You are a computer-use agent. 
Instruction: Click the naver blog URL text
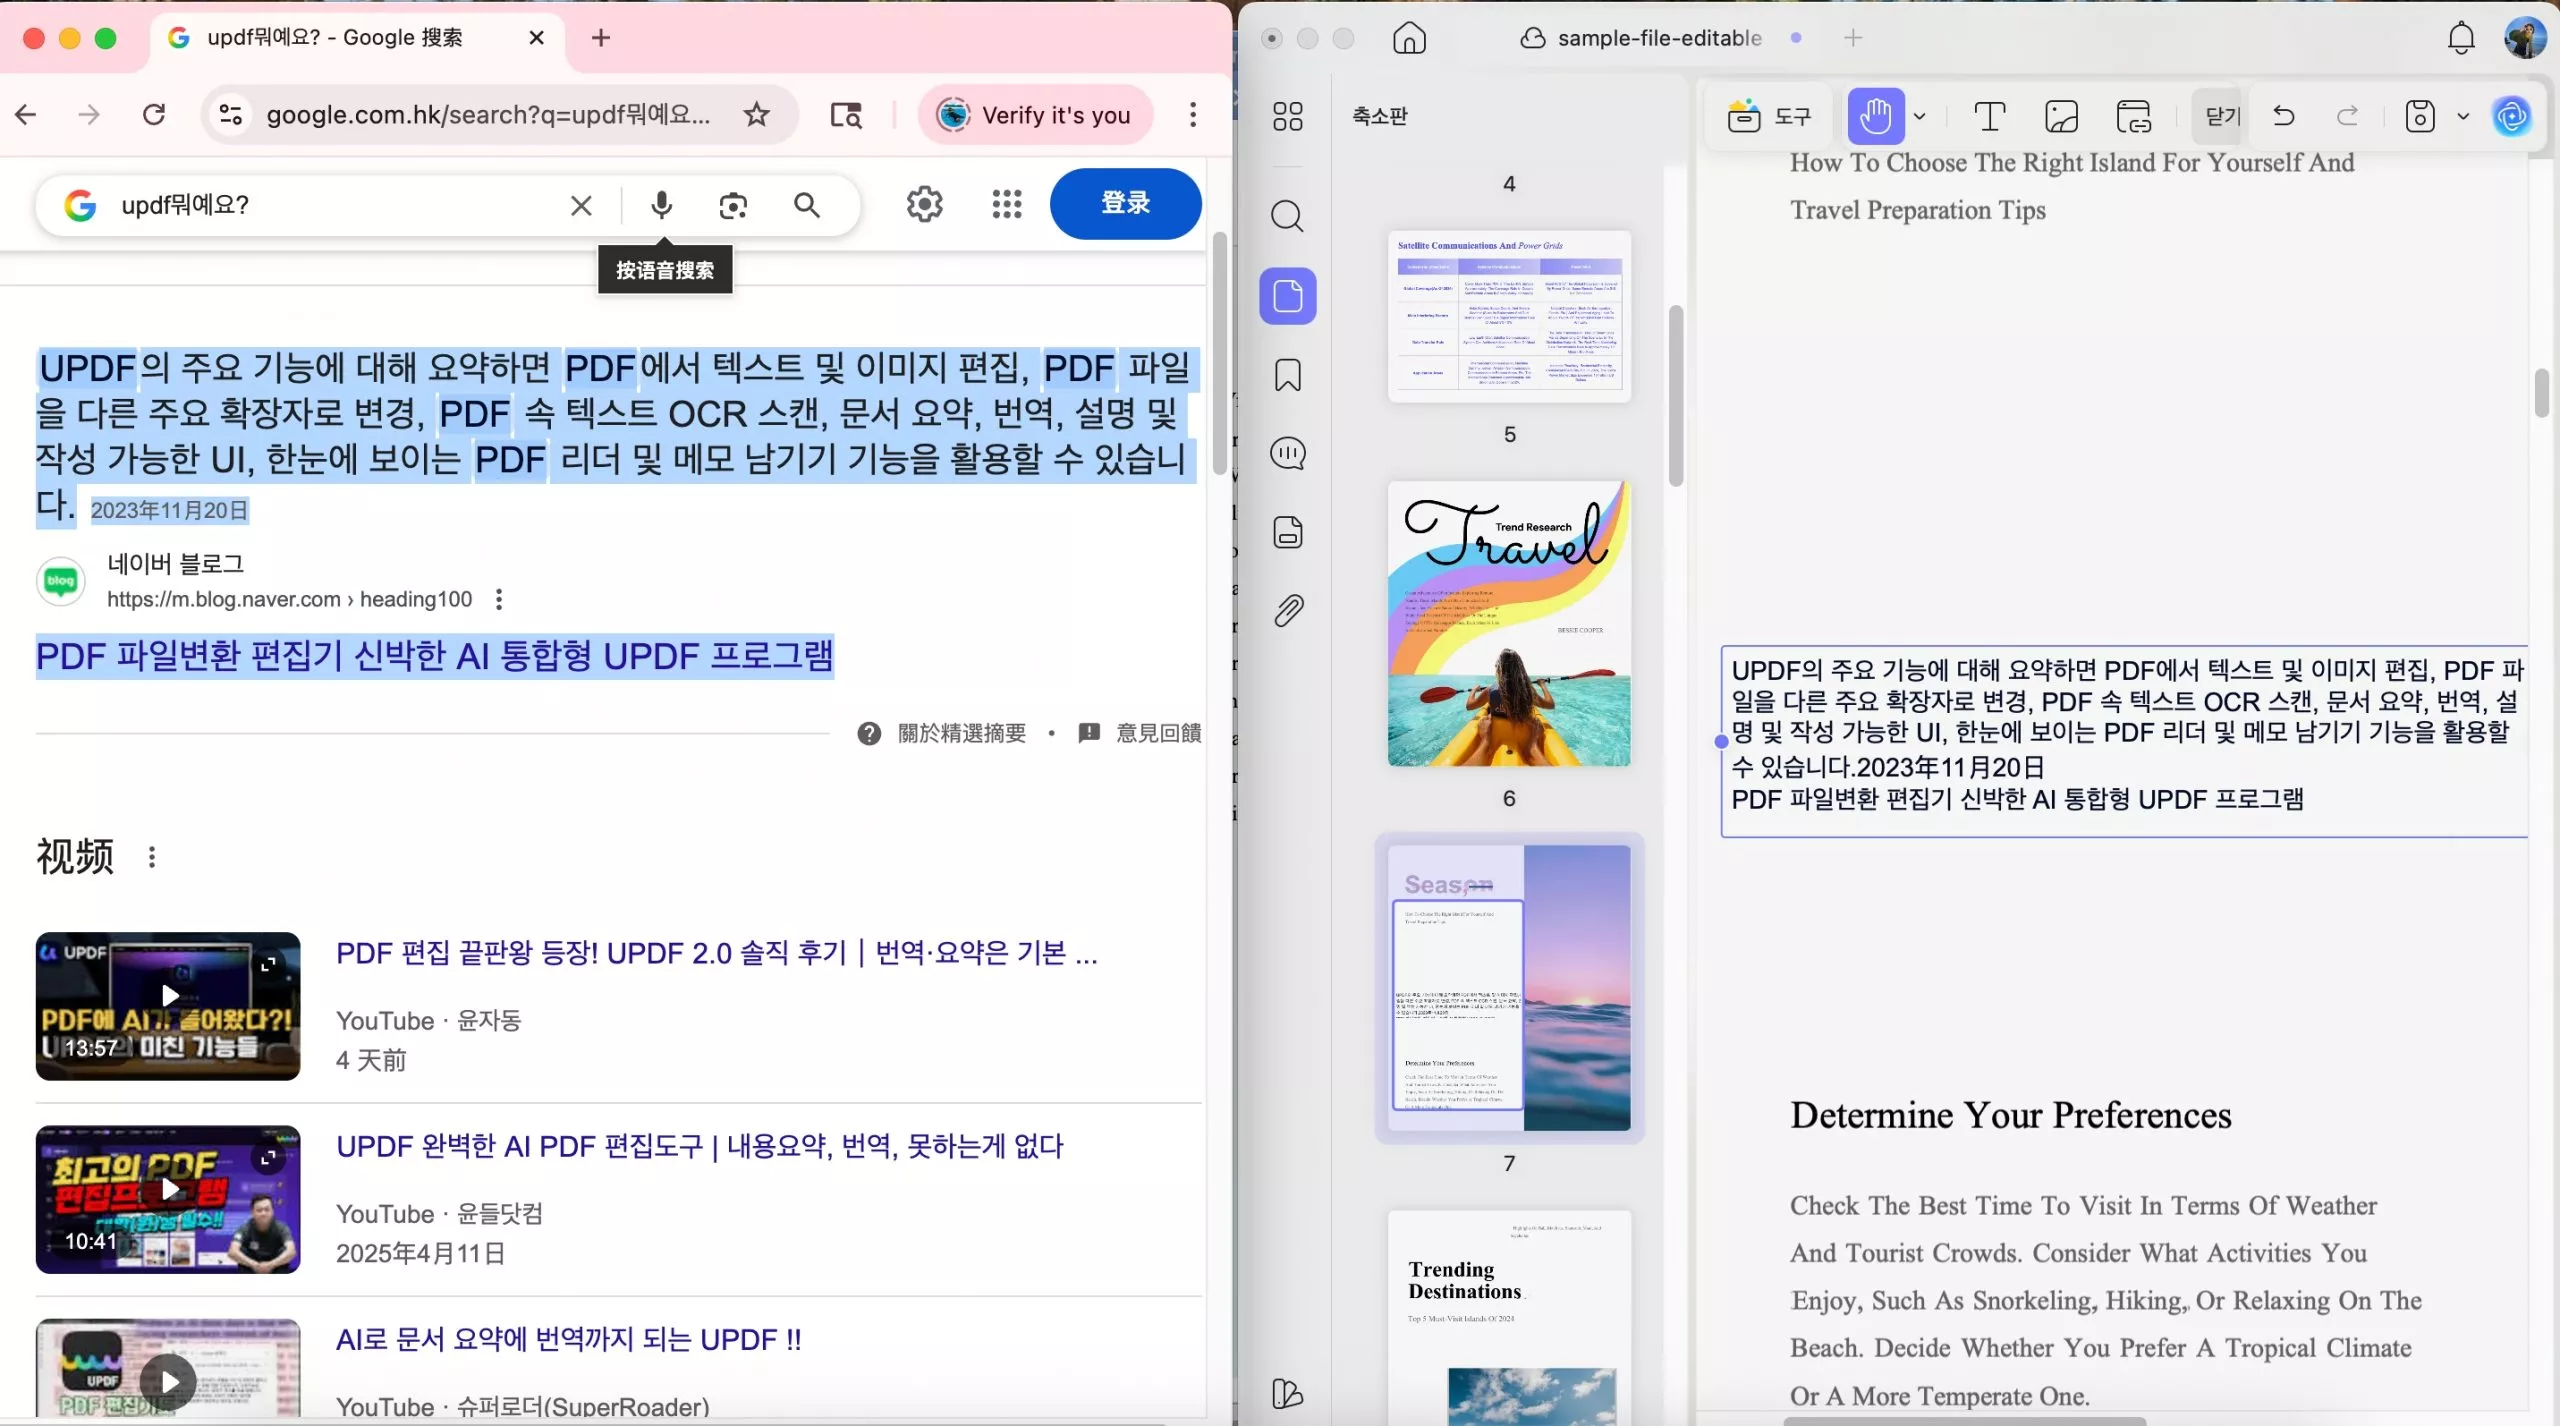coord(289,599)
